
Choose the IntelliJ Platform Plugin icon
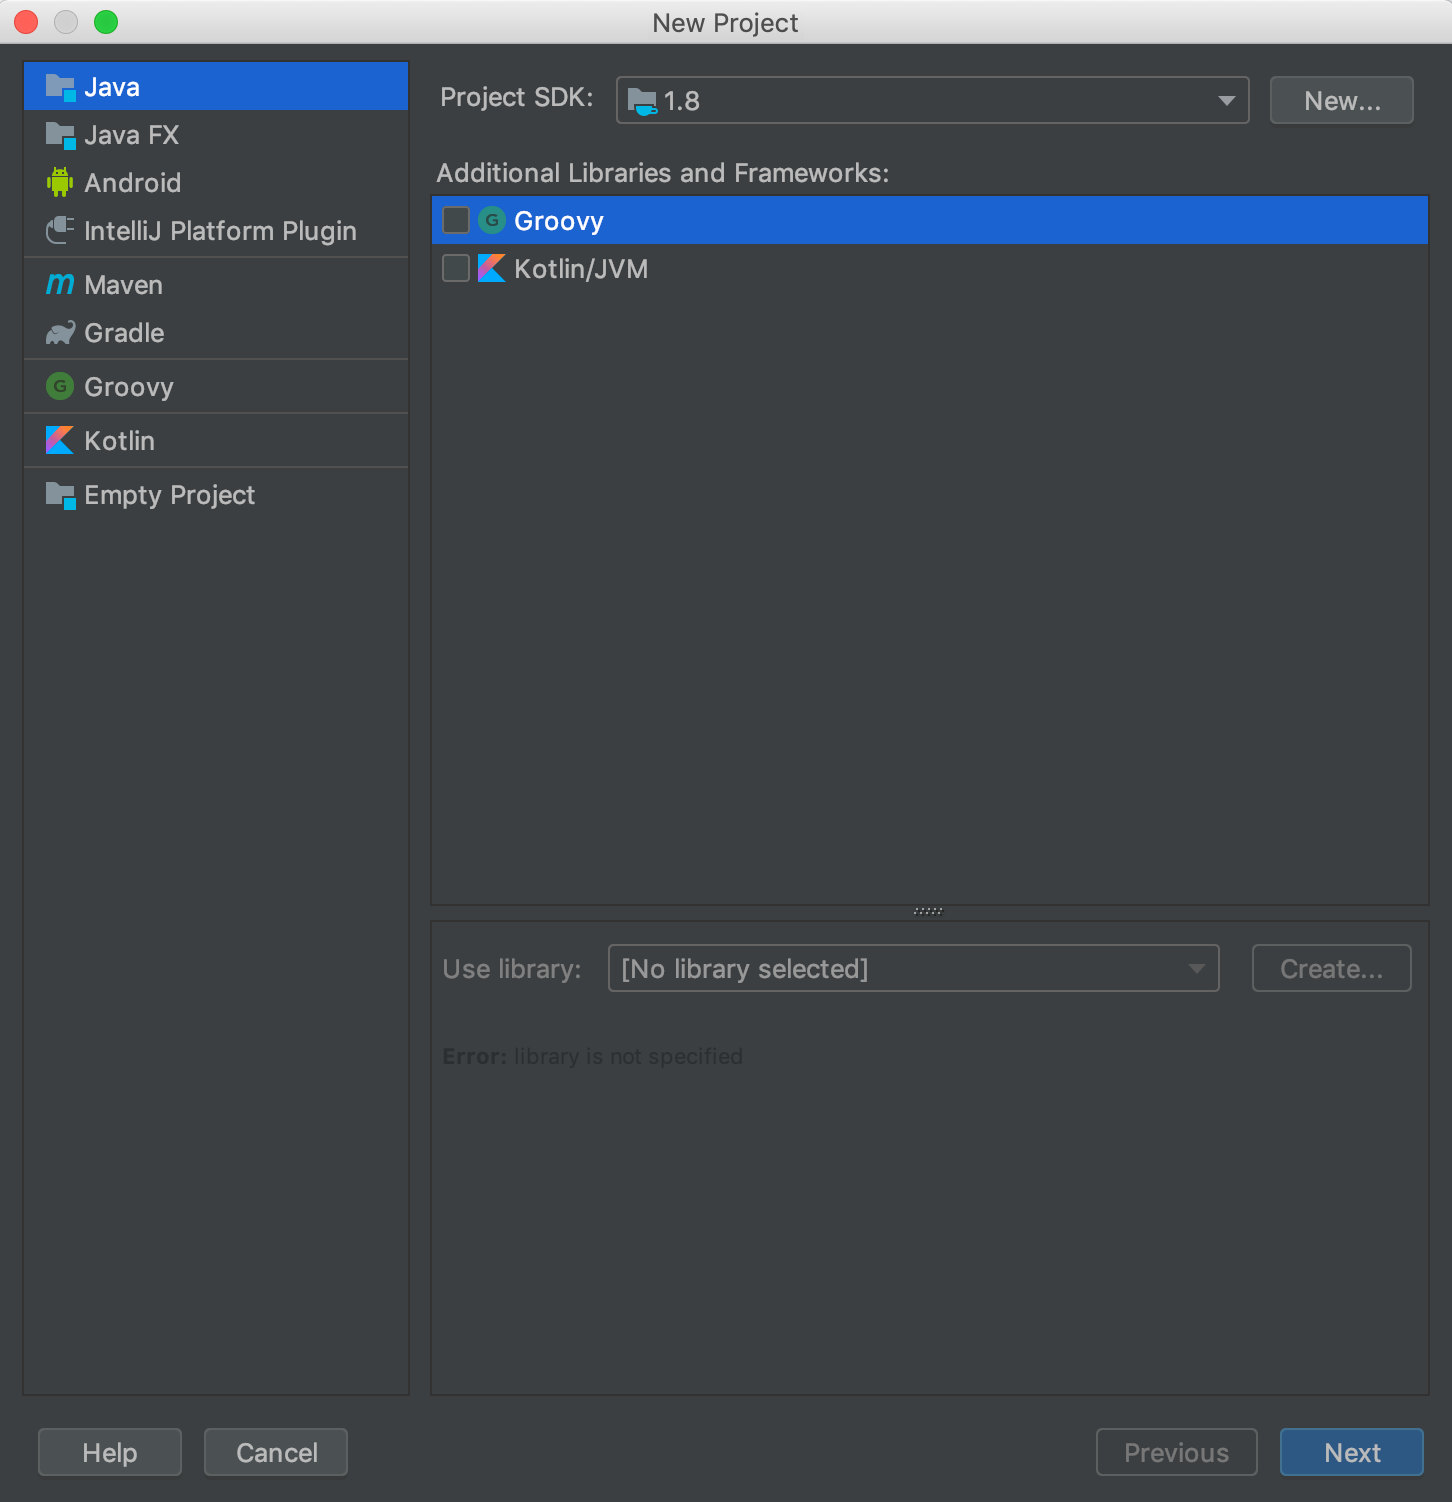[x=60, y=230]
